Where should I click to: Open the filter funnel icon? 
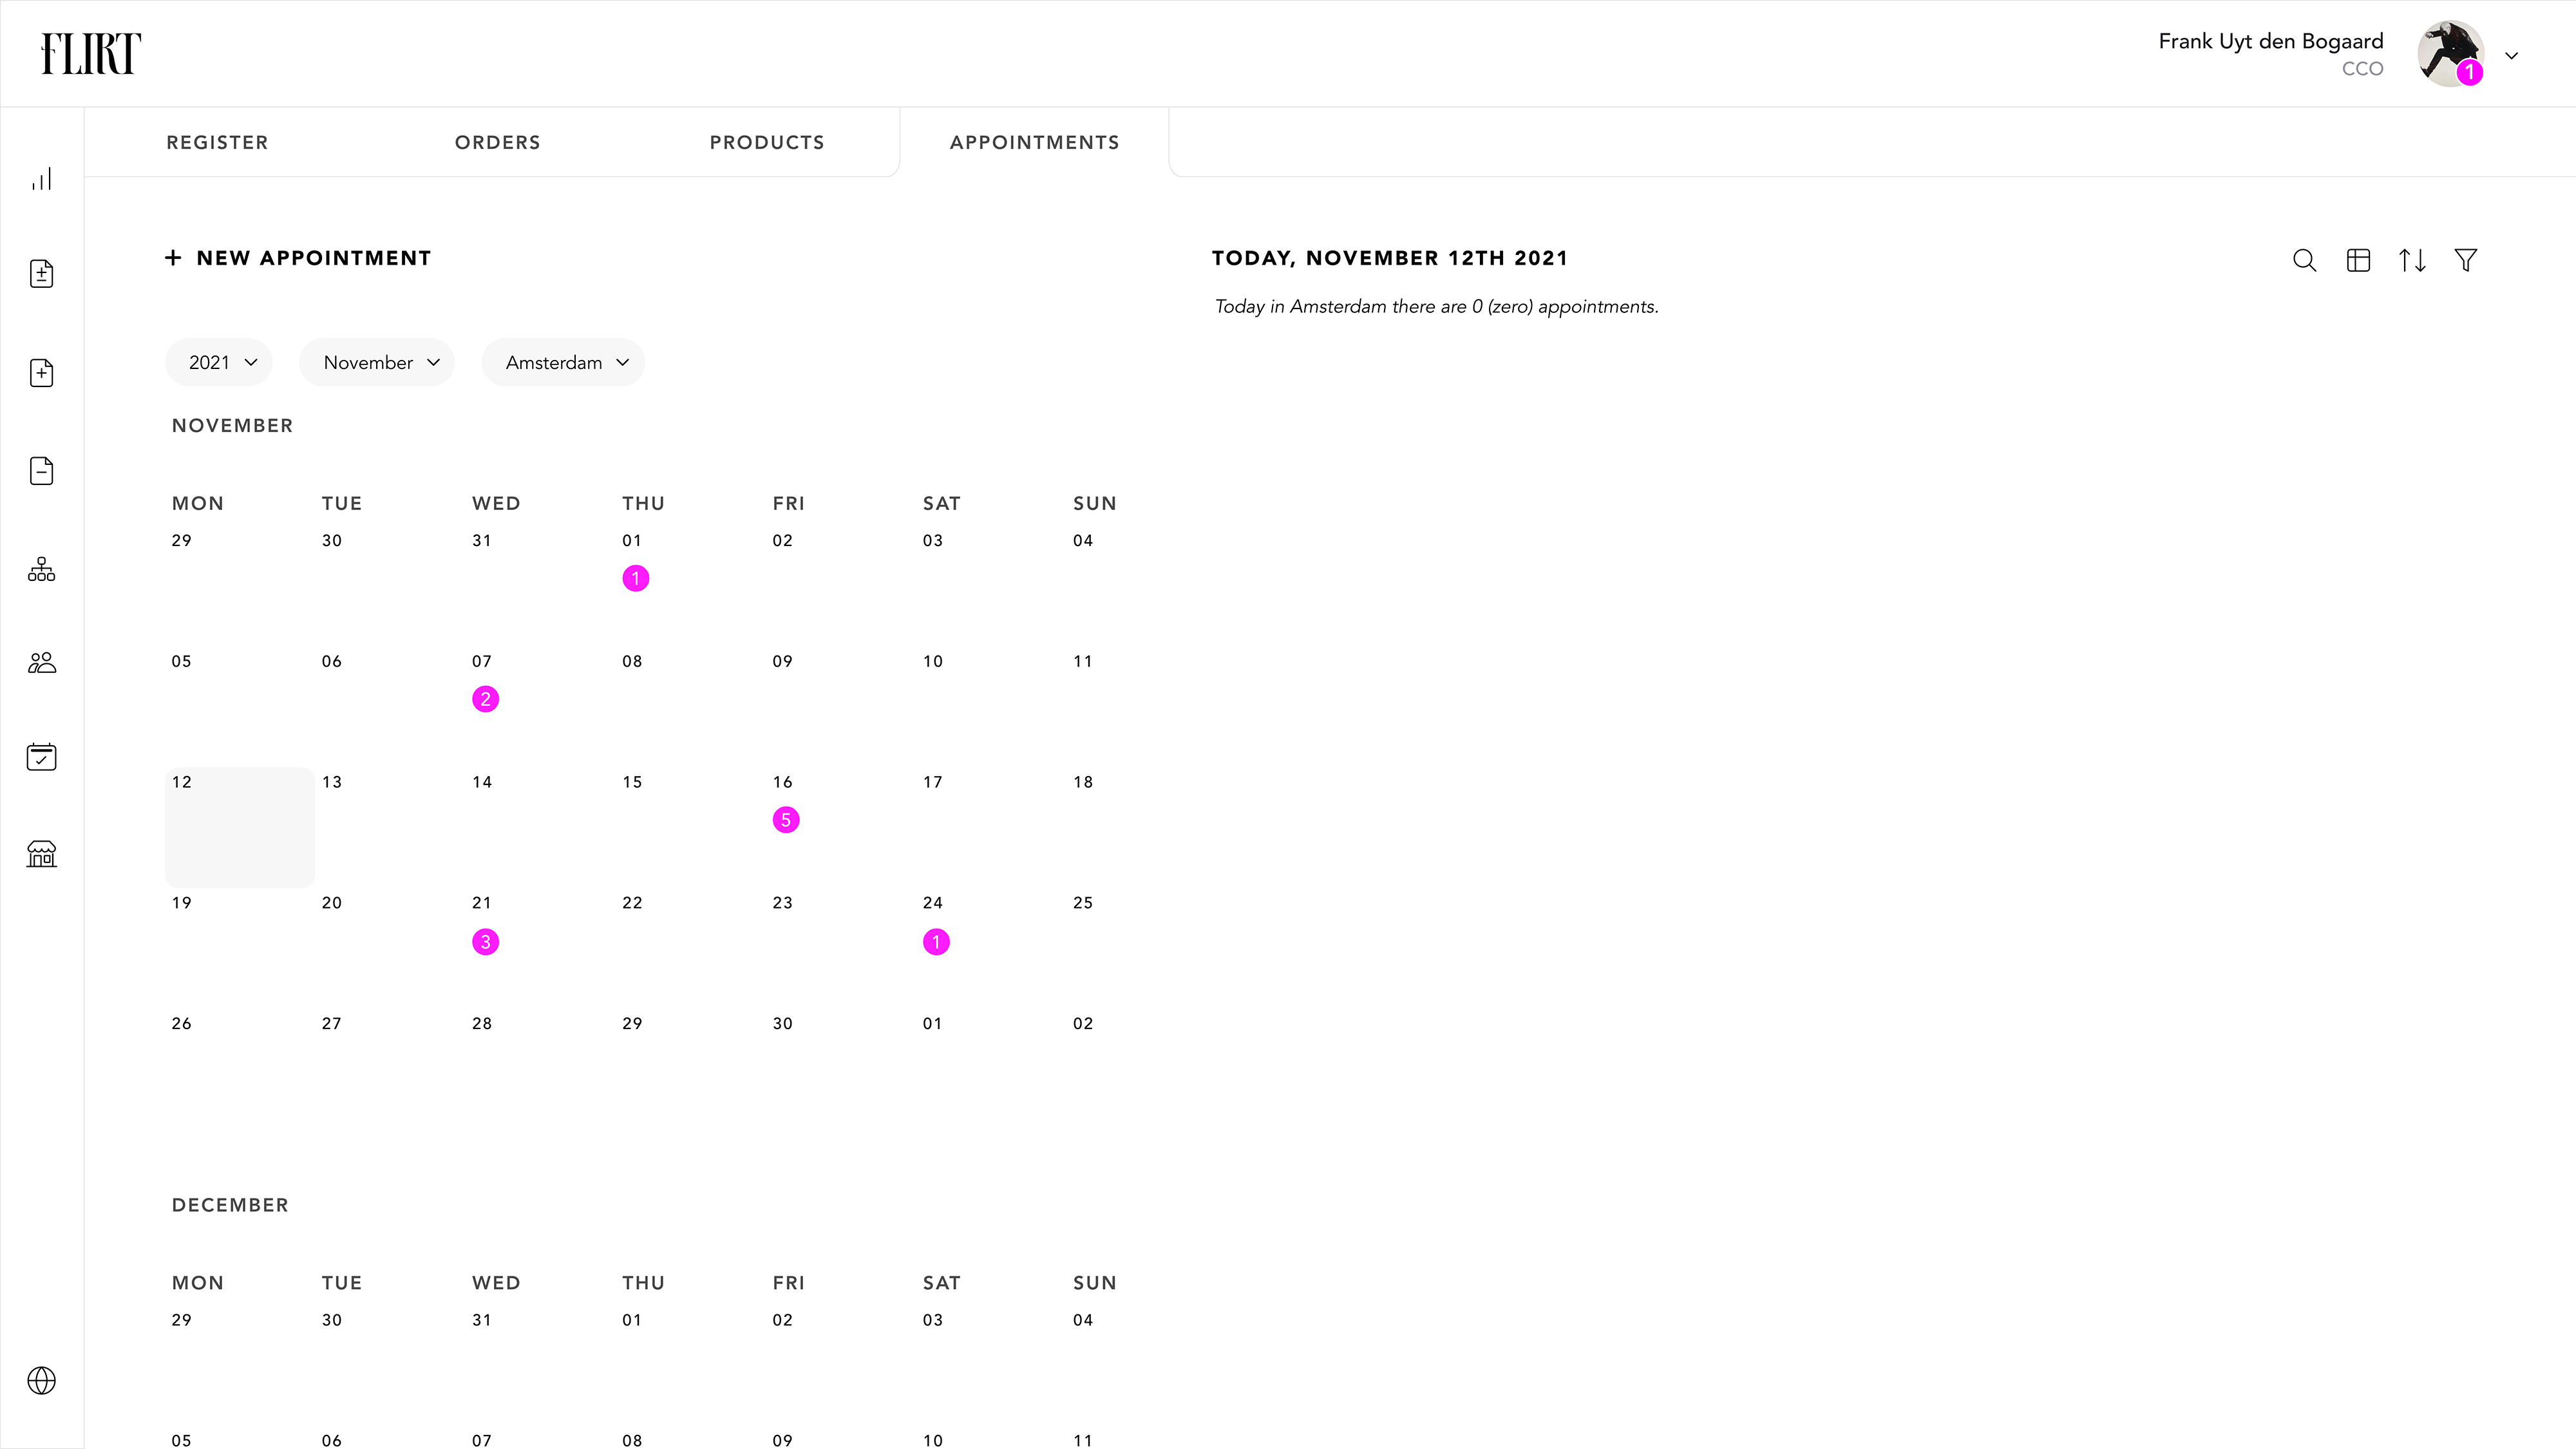click(x=2466, y=260)
